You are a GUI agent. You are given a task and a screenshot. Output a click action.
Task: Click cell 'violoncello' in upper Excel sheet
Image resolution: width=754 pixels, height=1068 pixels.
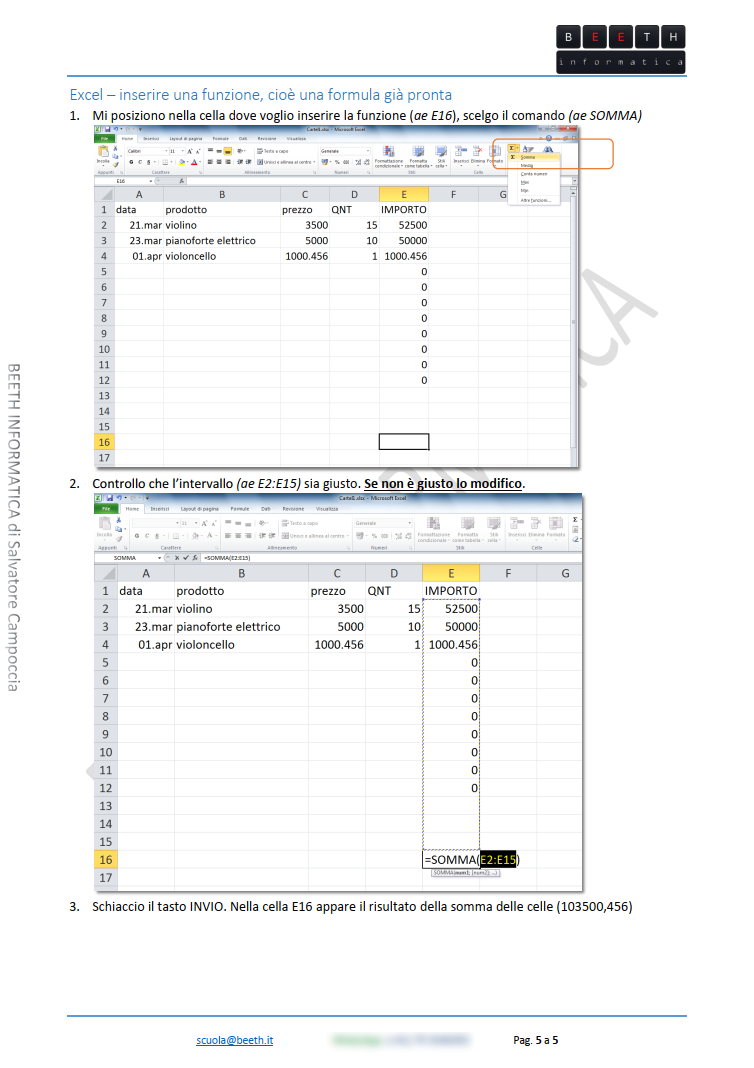[222, 256]
